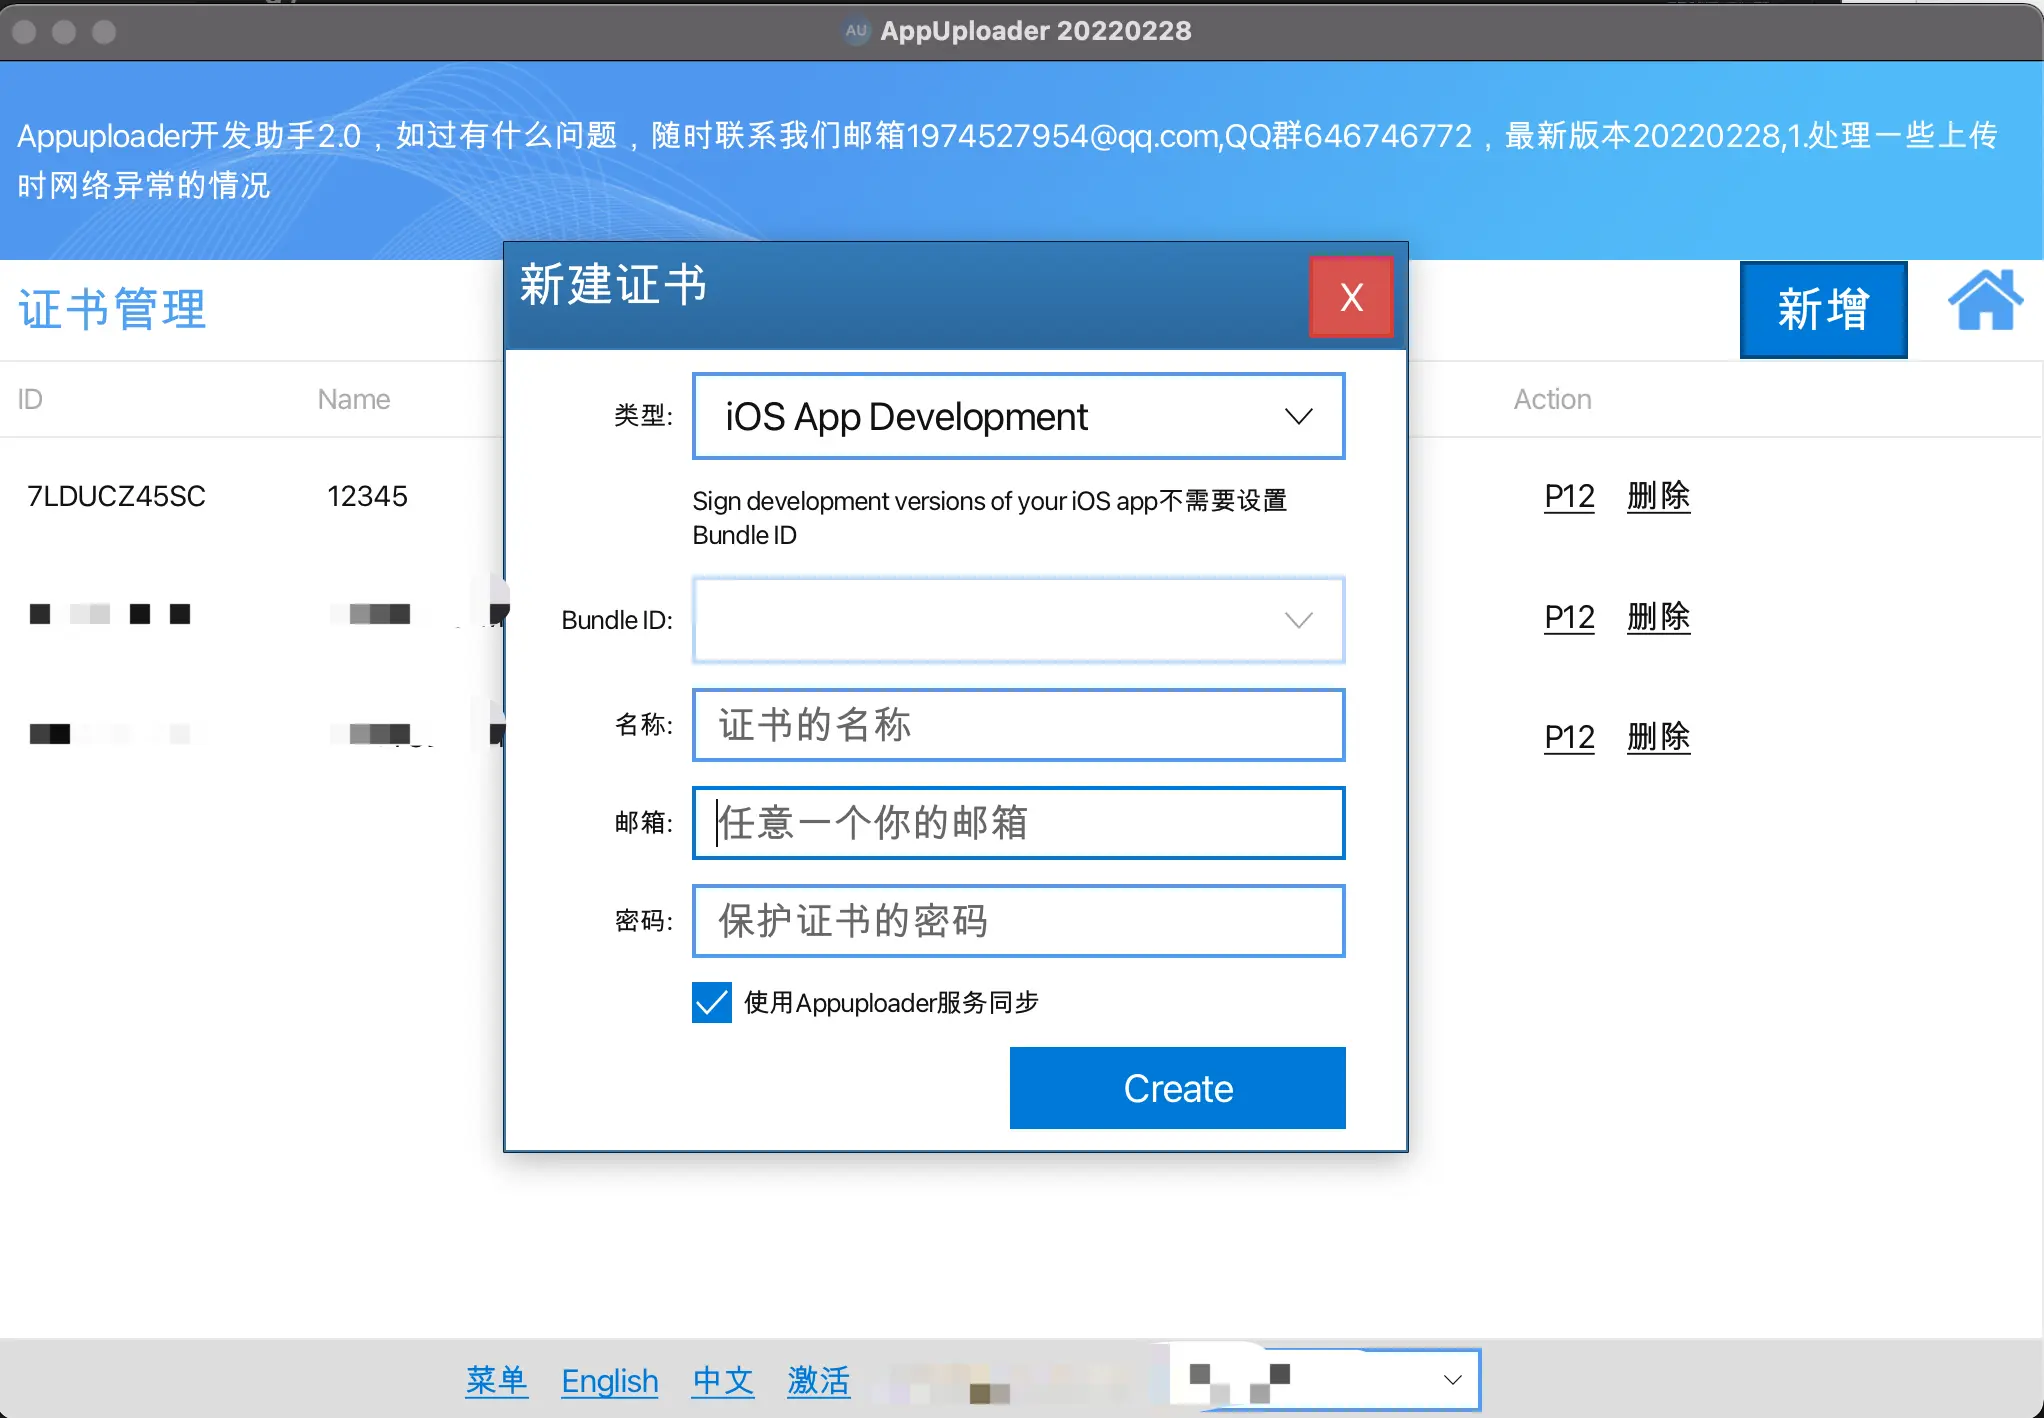Expand the Bundle ID dropdown
Screen dimensions: 2044x1418
point(1297,620)
